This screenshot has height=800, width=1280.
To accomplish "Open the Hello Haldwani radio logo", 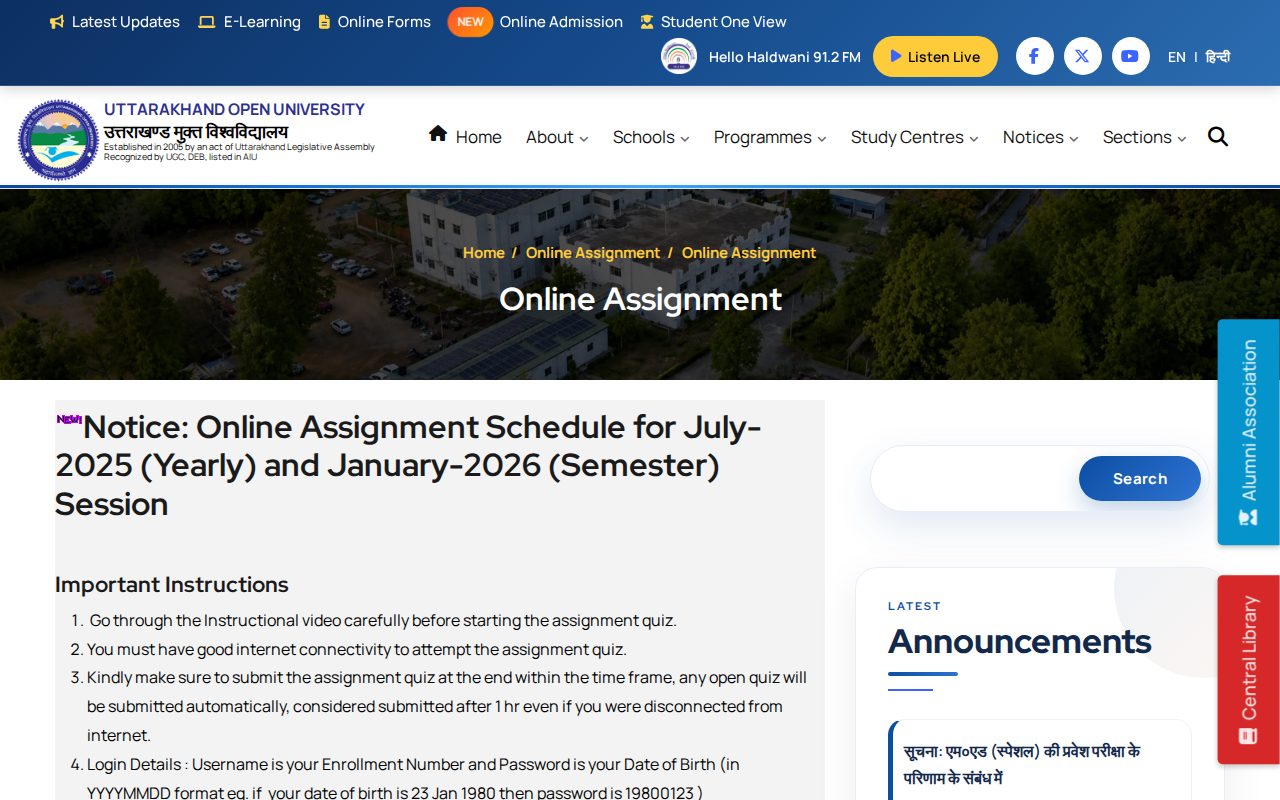I will (x=679, y=56).
